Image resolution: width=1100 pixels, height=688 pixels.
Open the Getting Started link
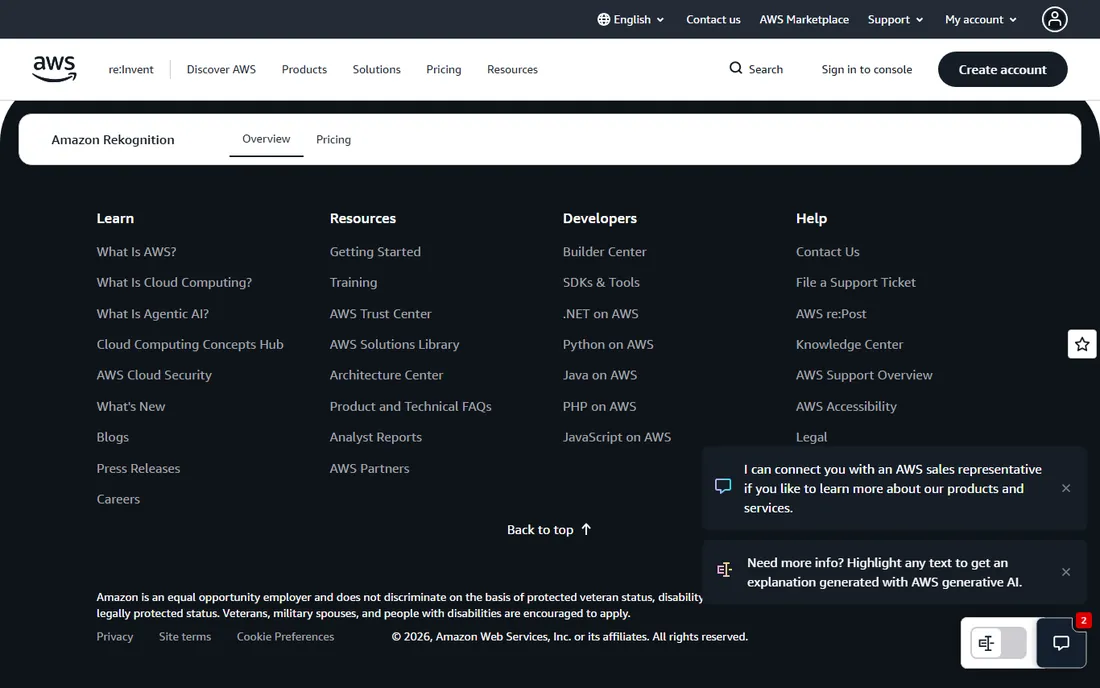pyautogui.click(x=375, y=251)
